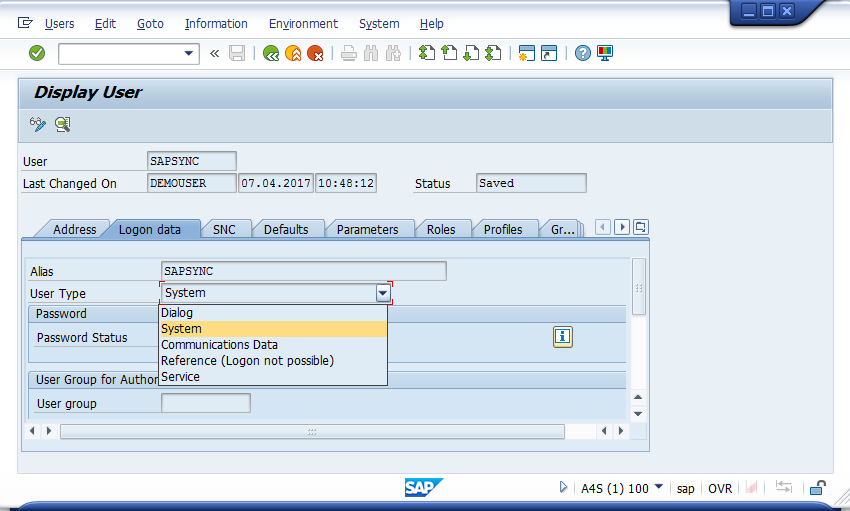Open the tab list button
The width and height of the screenshot is (850, 511).
(x=641, y=227)
